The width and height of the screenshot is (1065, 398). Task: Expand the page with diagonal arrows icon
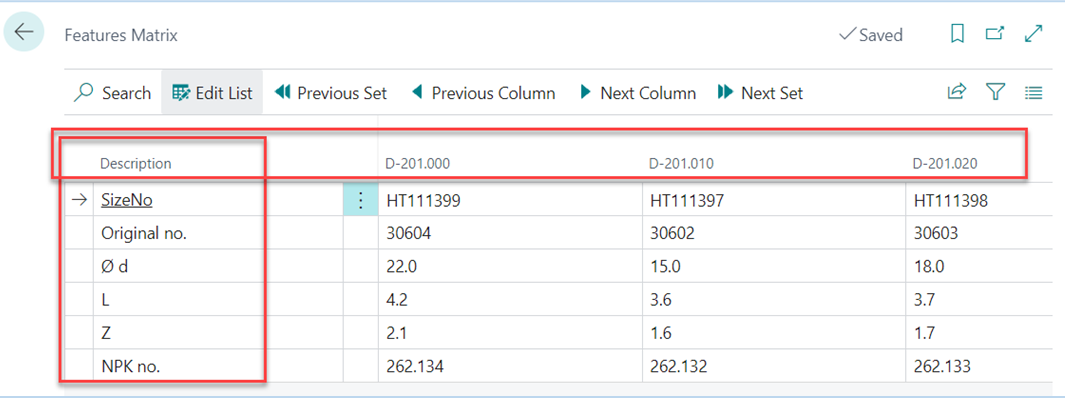tap(1033, 34)
